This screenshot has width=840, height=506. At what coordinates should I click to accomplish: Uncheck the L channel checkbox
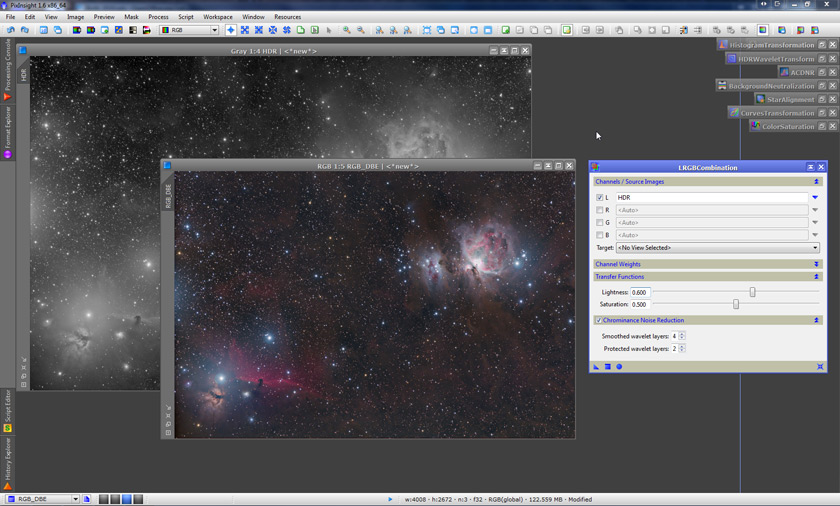click(x=600, y=198)
